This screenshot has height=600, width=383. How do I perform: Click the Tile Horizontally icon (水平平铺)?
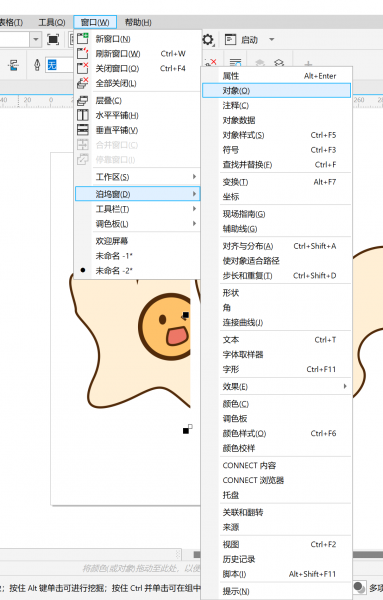(83, 115)
